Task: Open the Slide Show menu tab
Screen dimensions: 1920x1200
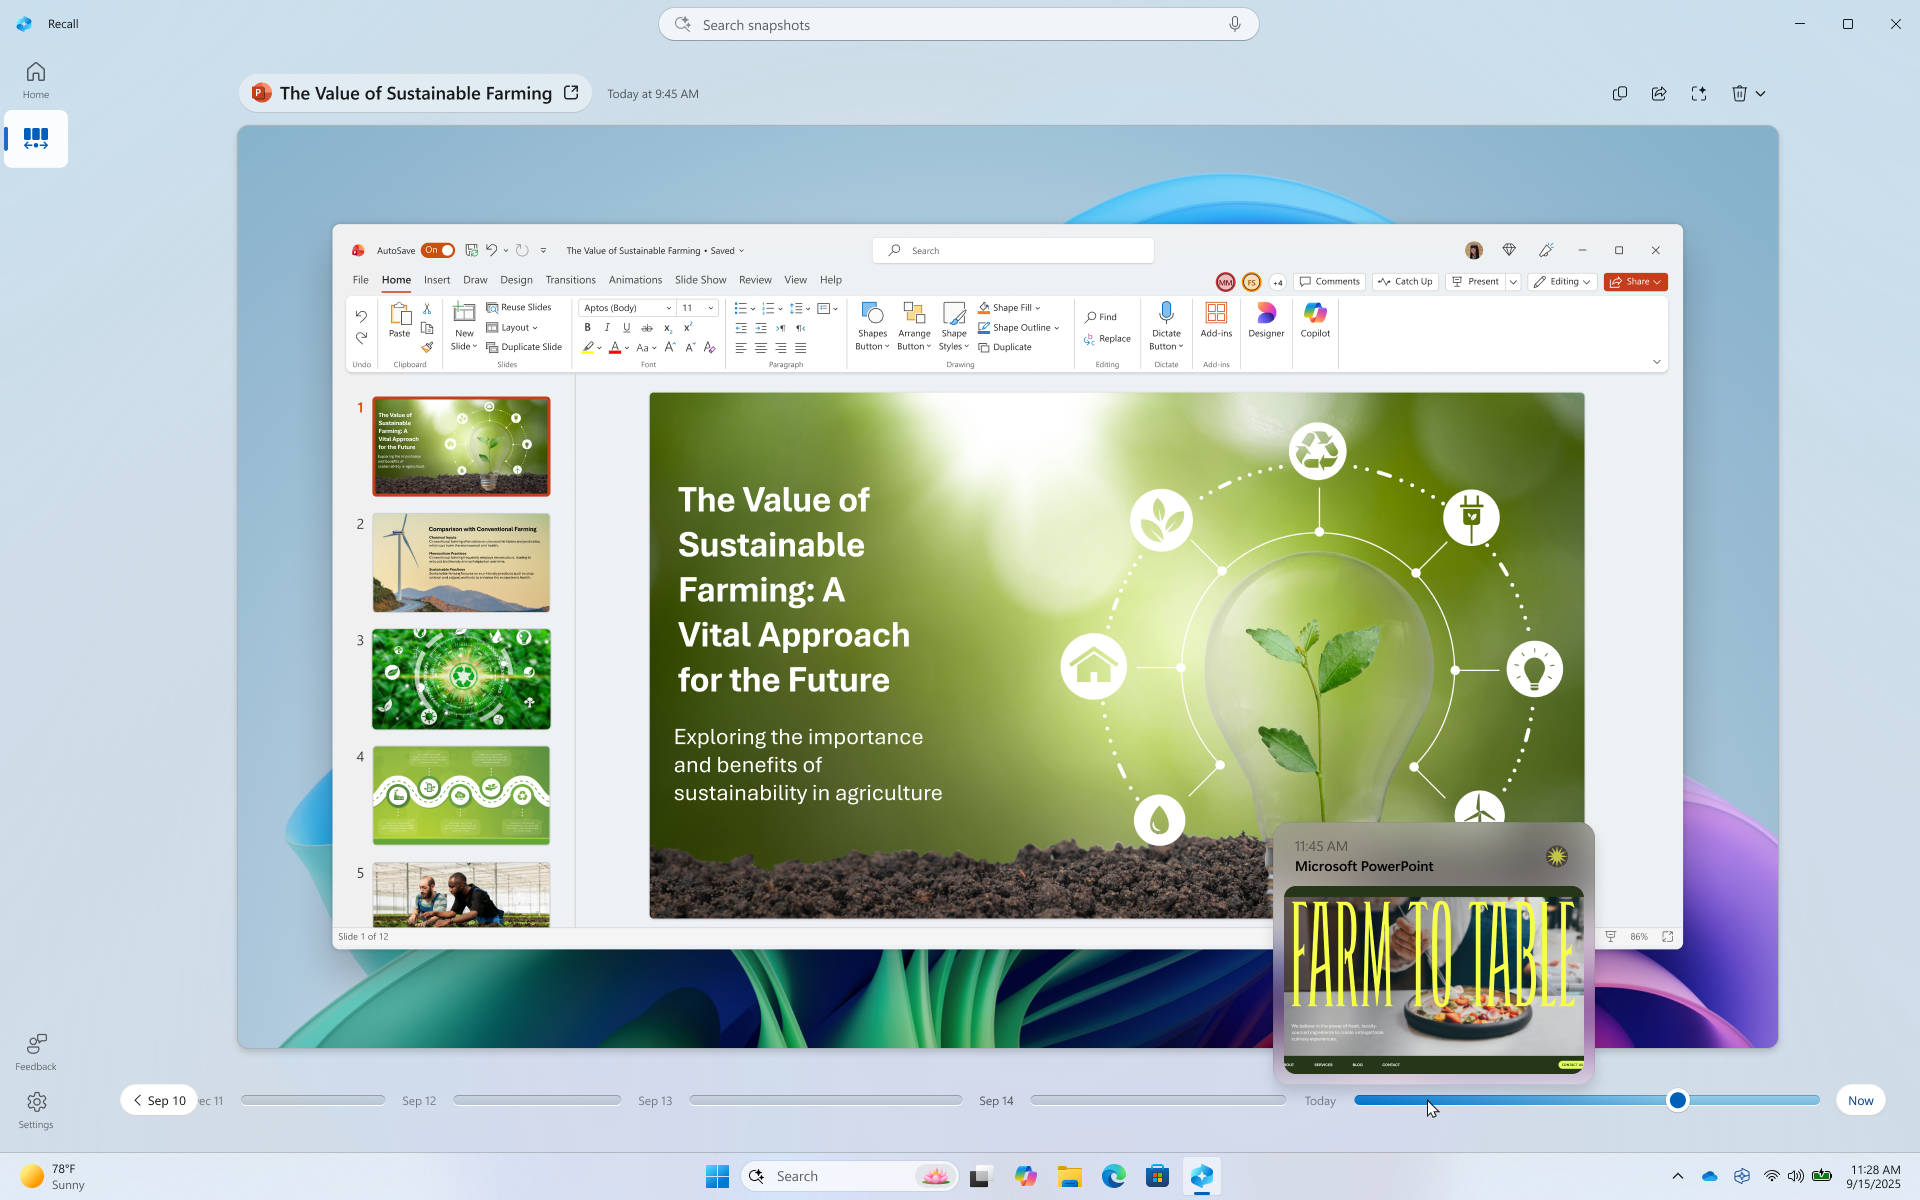Action: (700, 280)
